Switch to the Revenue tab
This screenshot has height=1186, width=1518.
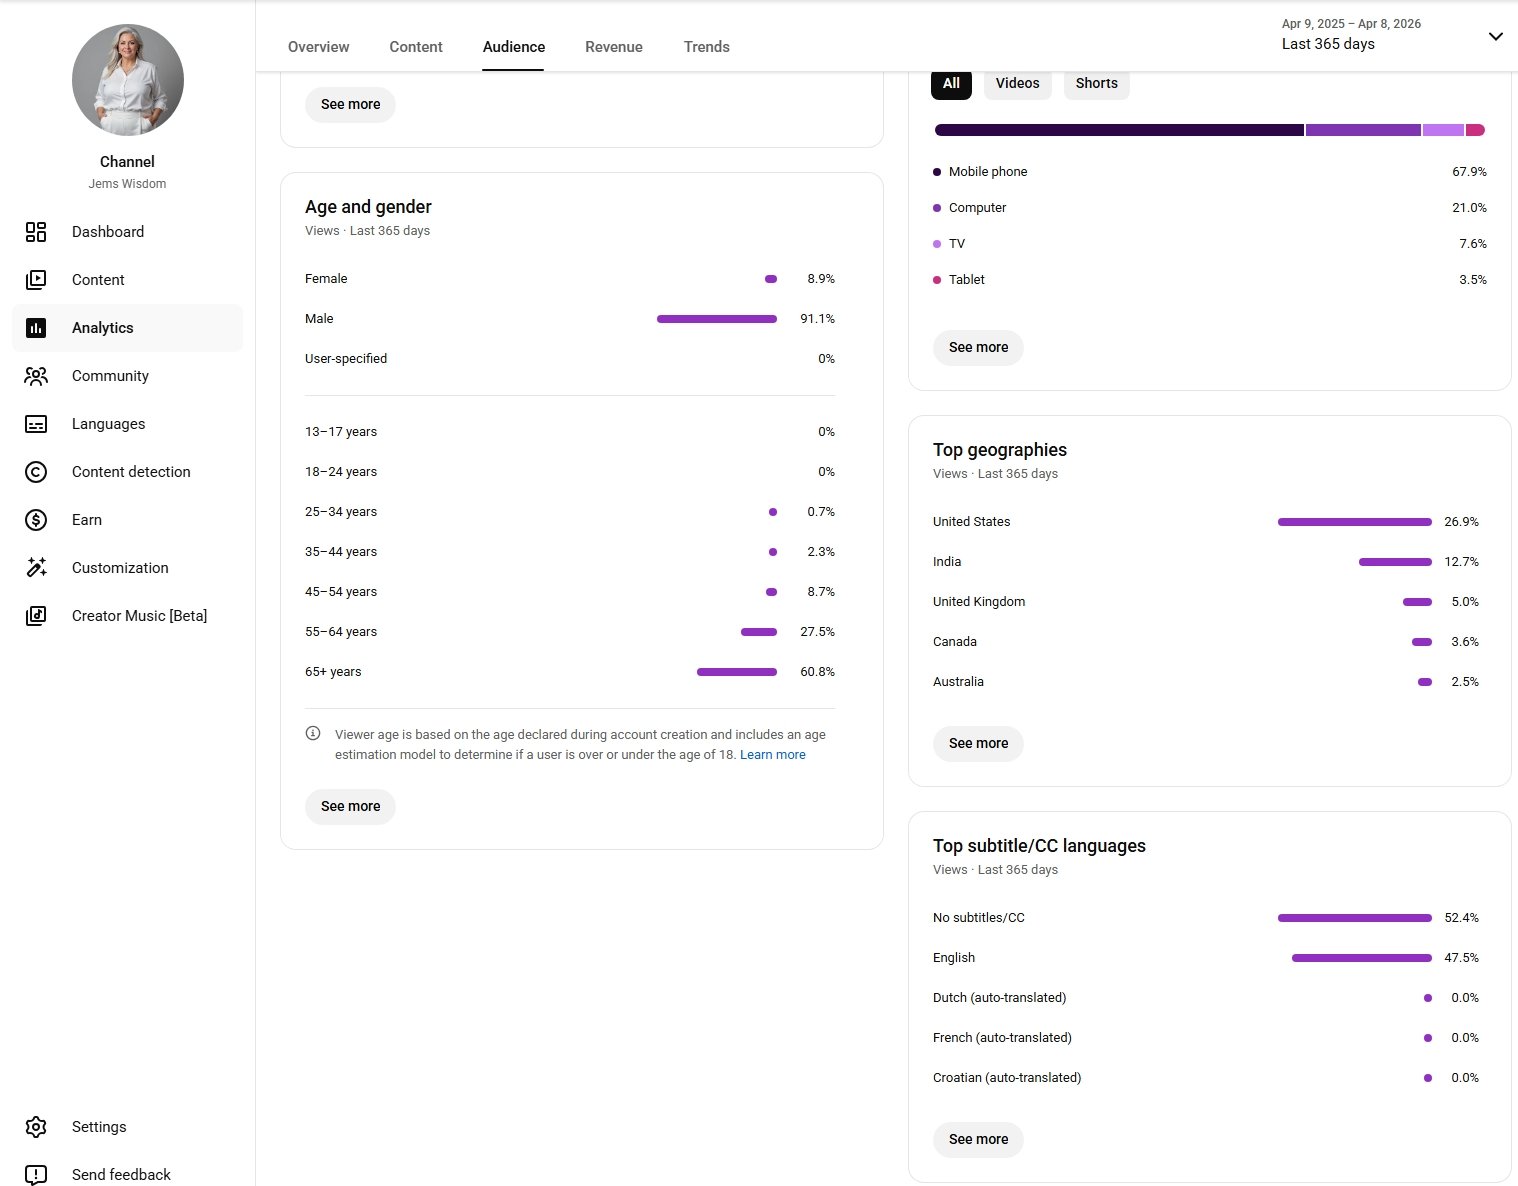click(613, 47)
